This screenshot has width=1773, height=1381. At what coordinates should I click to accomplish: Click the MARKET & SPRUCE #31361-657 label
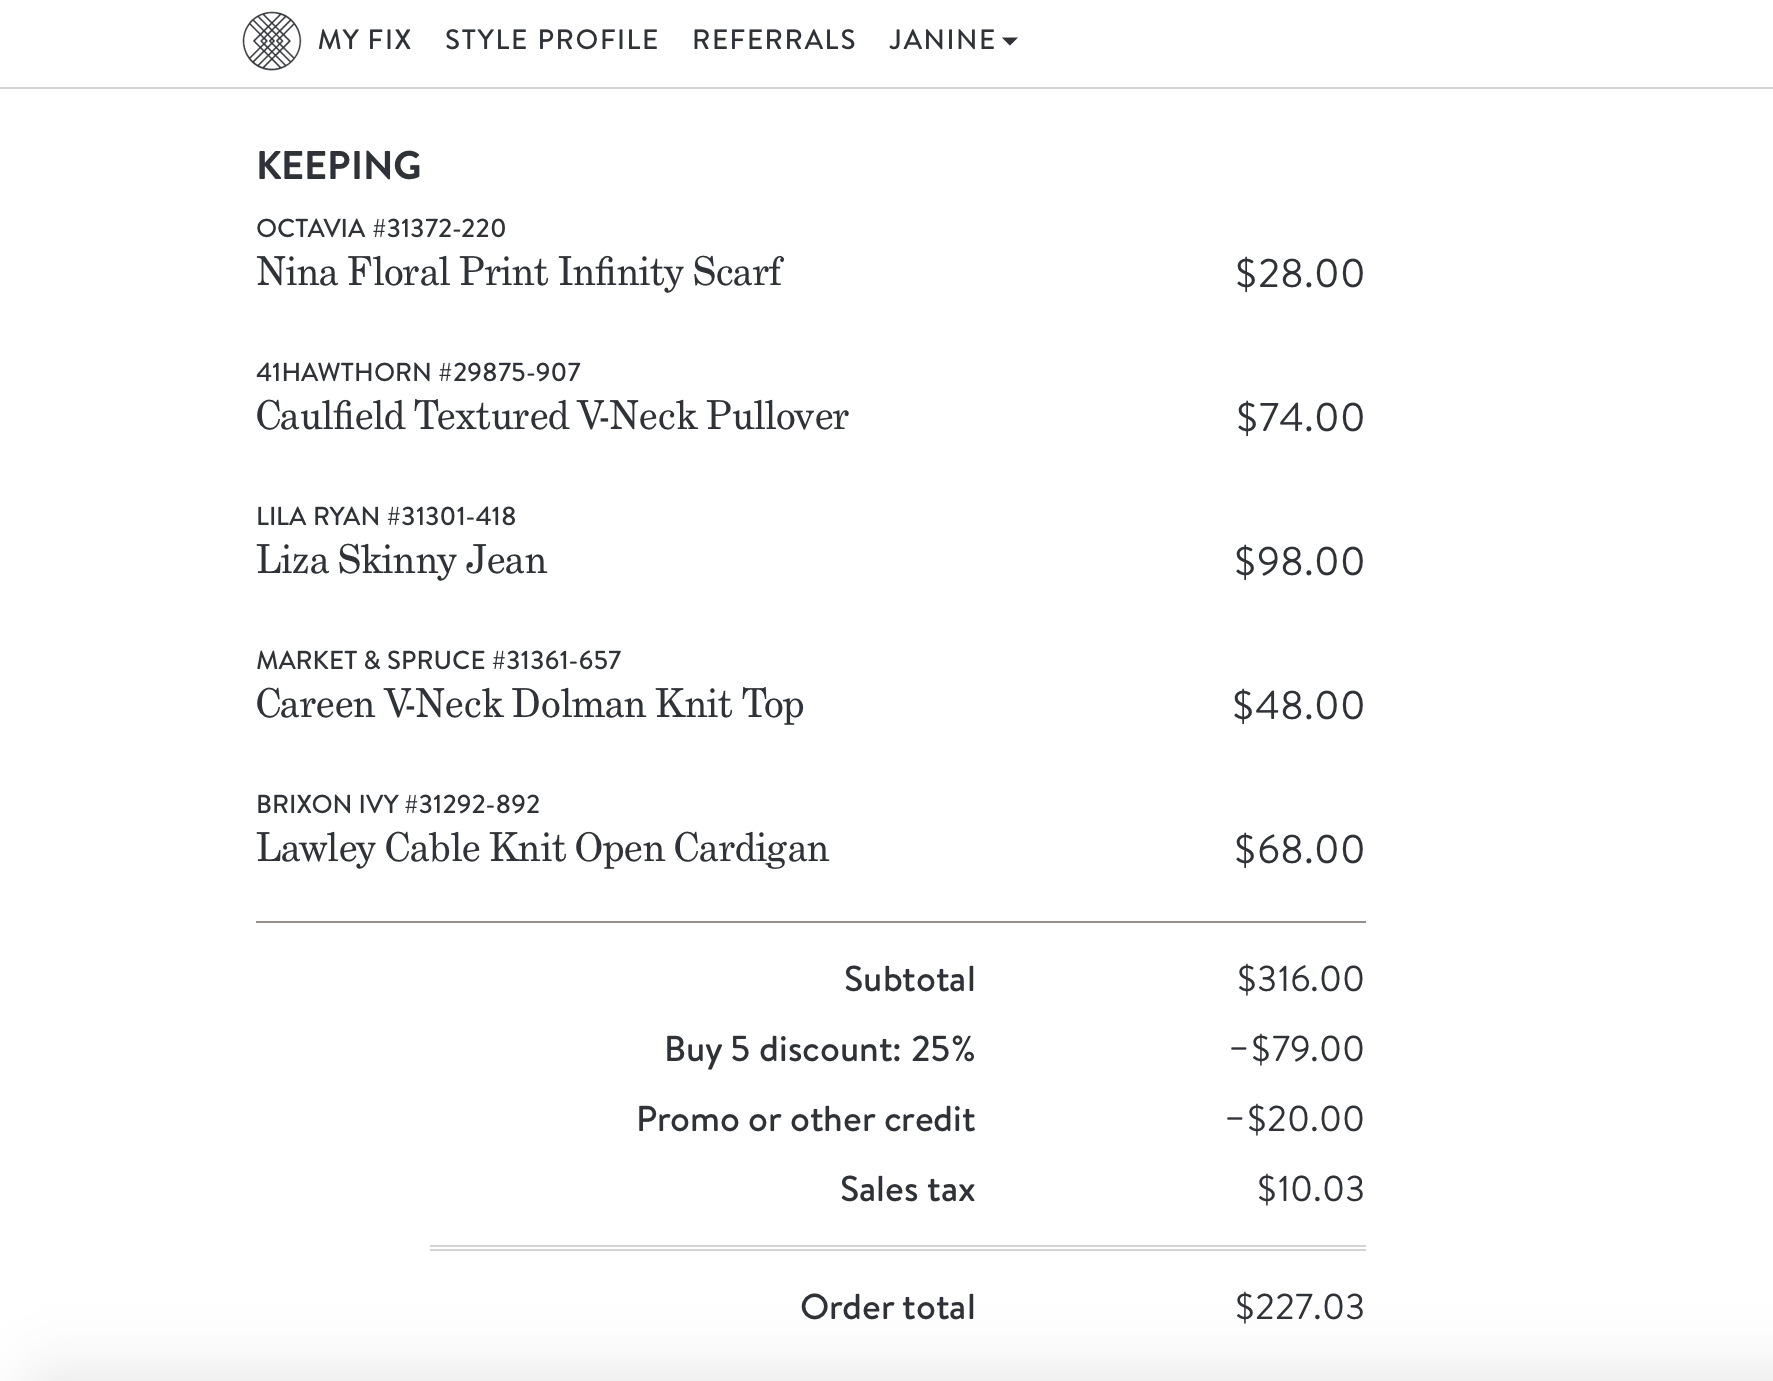438,660
